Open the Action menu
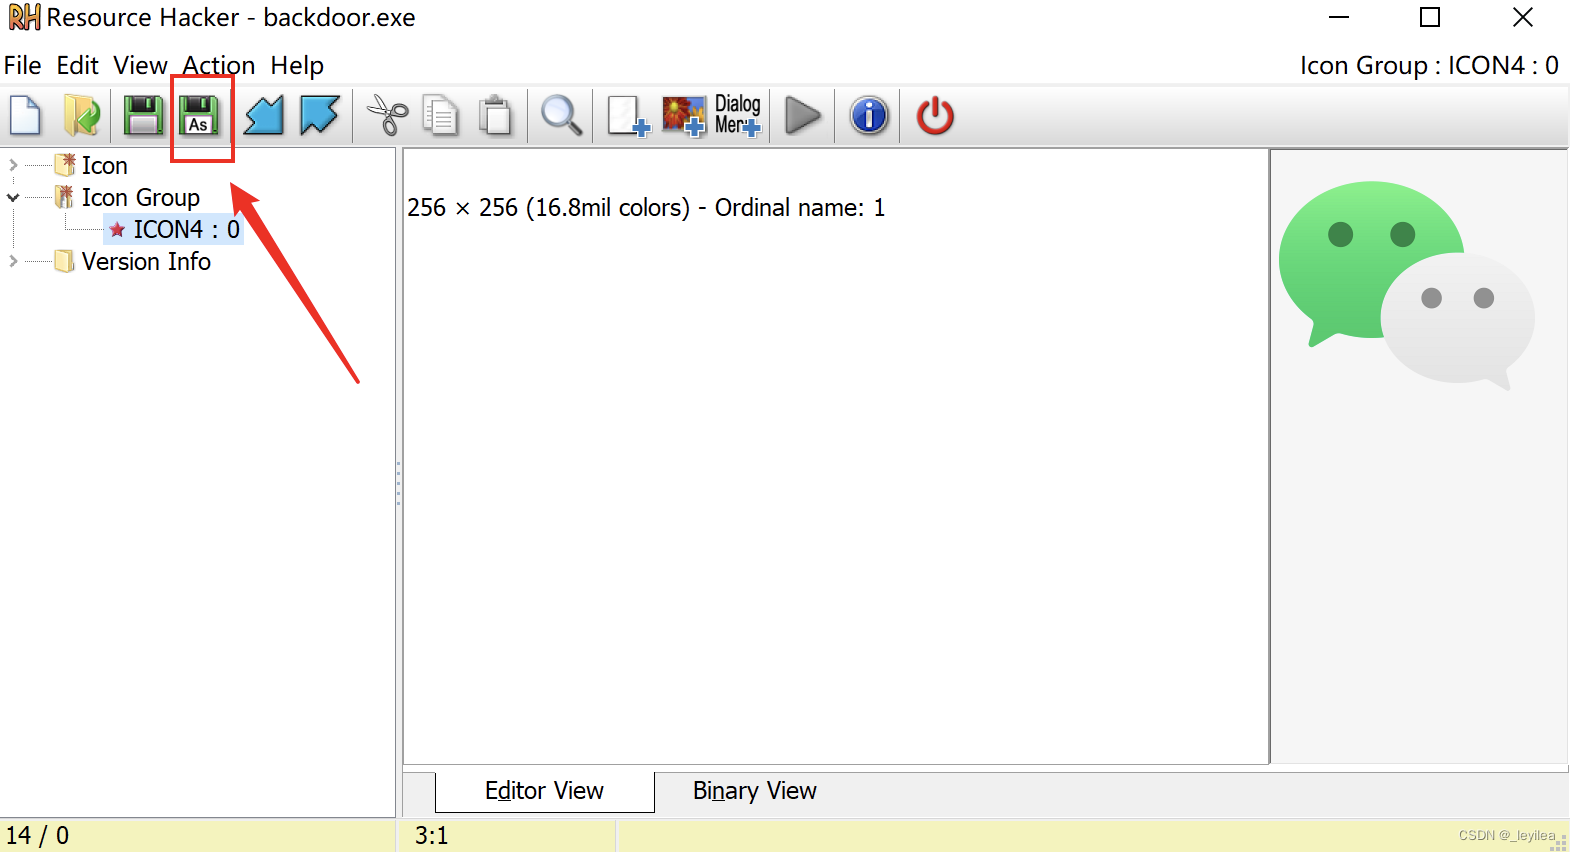 pyautogui.click(x=219, y=66)
